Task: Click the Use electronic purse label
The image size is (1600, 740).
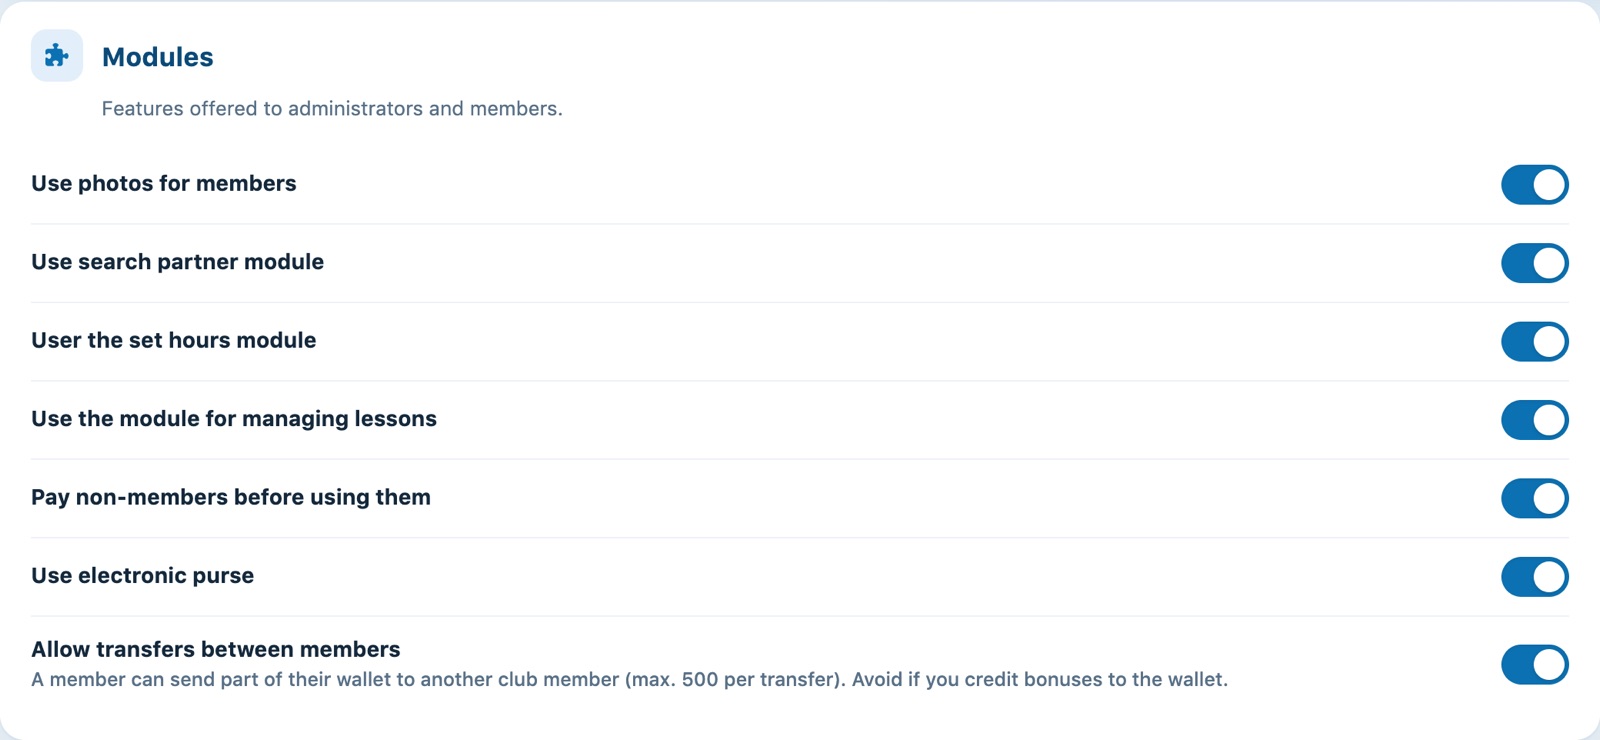Action: (143, 576)
